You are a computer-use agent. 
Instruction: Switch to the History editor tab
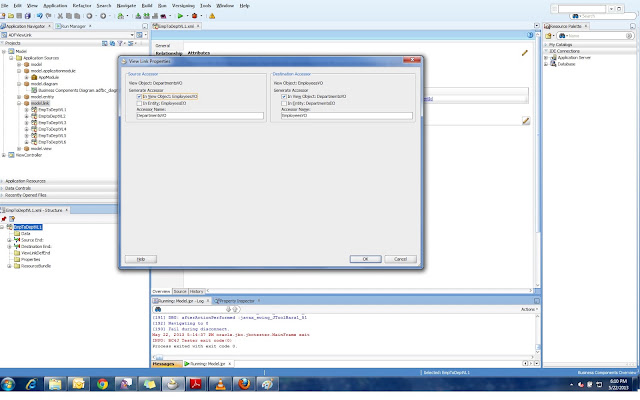(x=196, y=291)
